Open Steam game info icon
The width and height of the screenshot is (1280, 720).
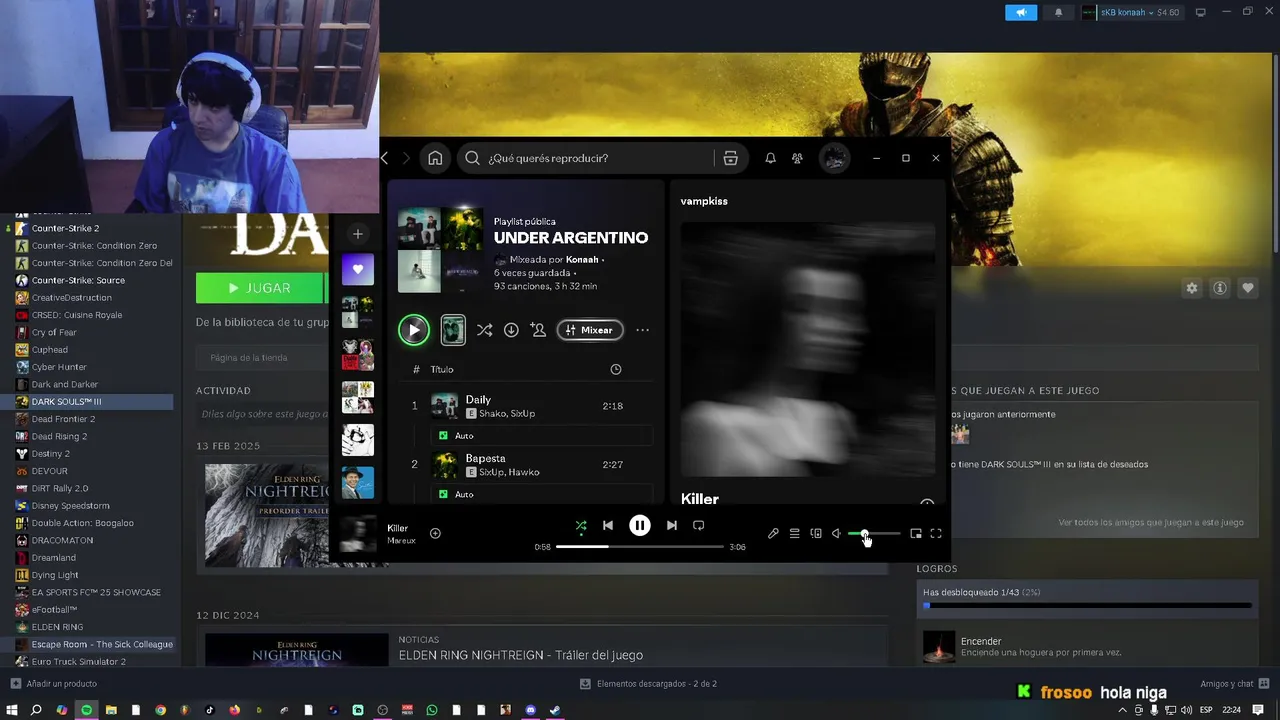(x=1220, y=288)
